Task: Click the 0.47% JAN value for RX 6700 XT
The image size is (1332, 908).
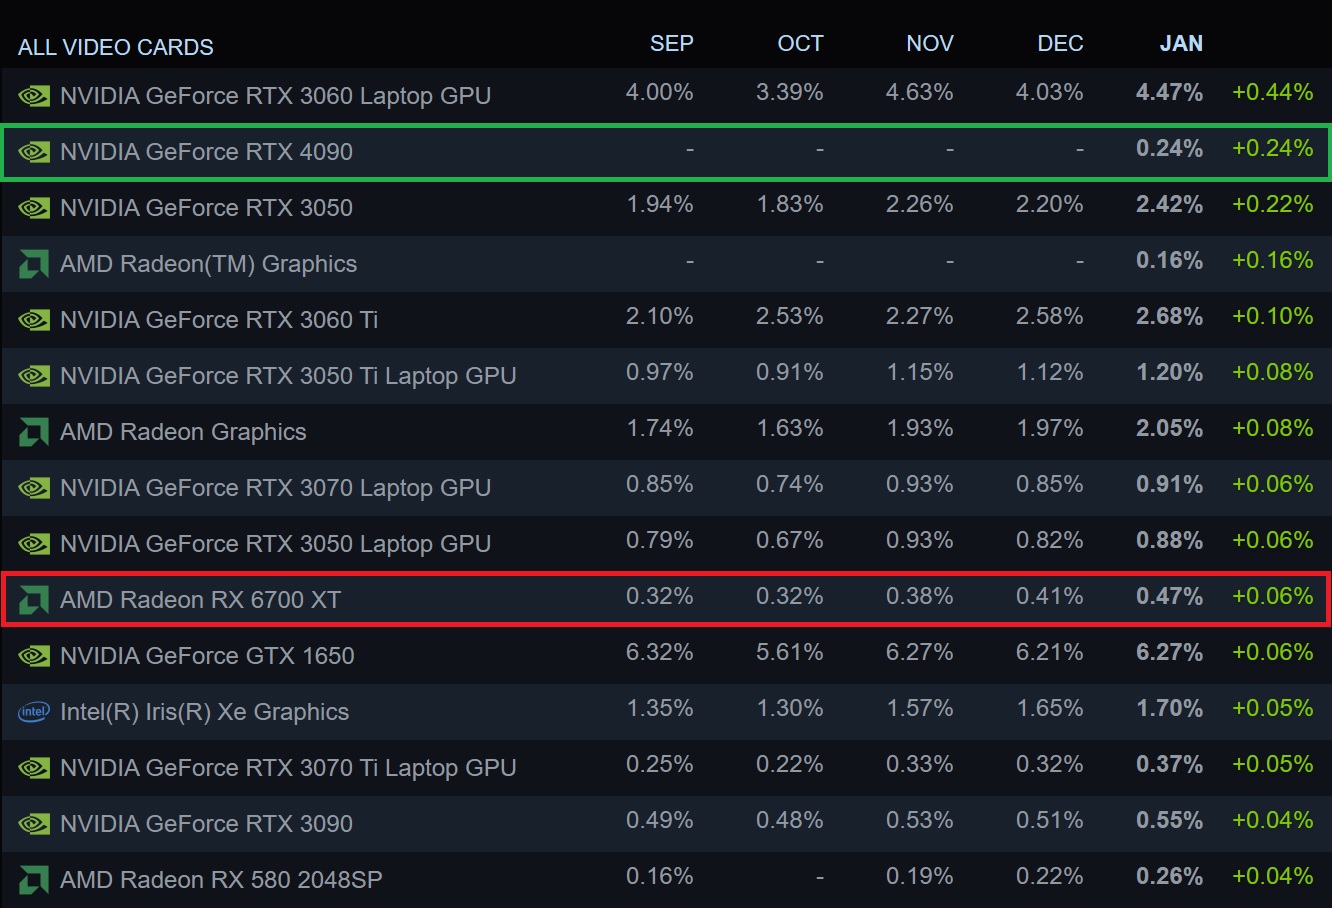Action: (x=1169, y=596)
